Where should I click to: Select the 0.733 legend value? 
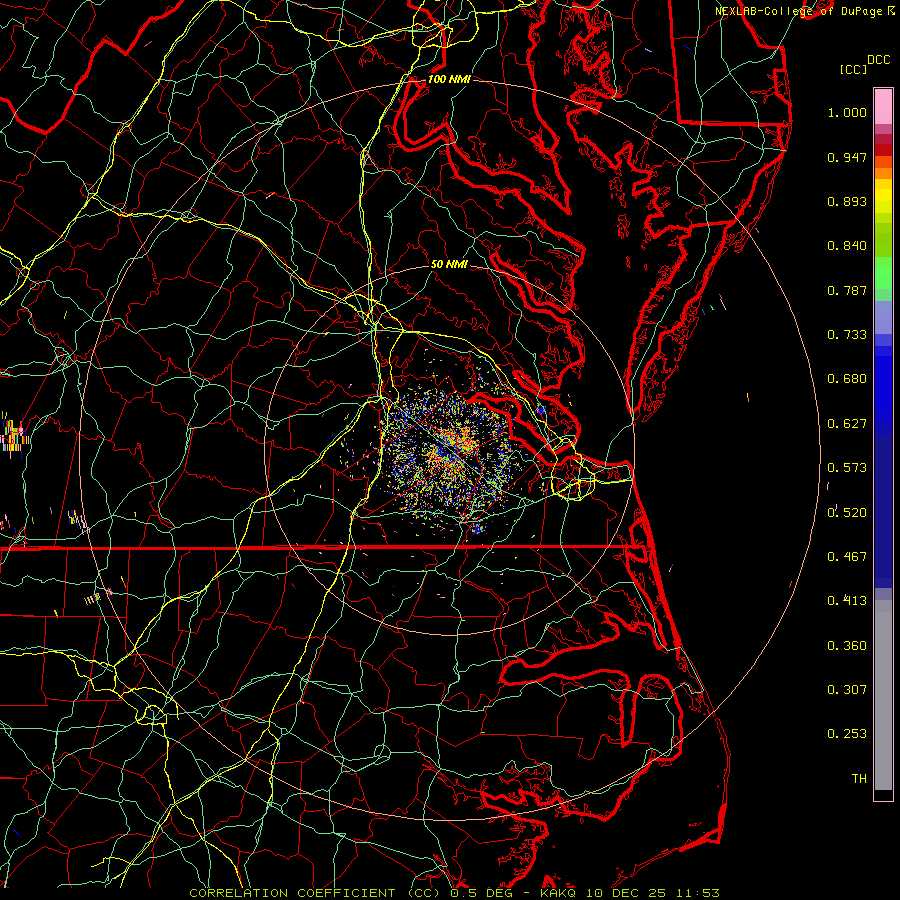coord(847,335)
